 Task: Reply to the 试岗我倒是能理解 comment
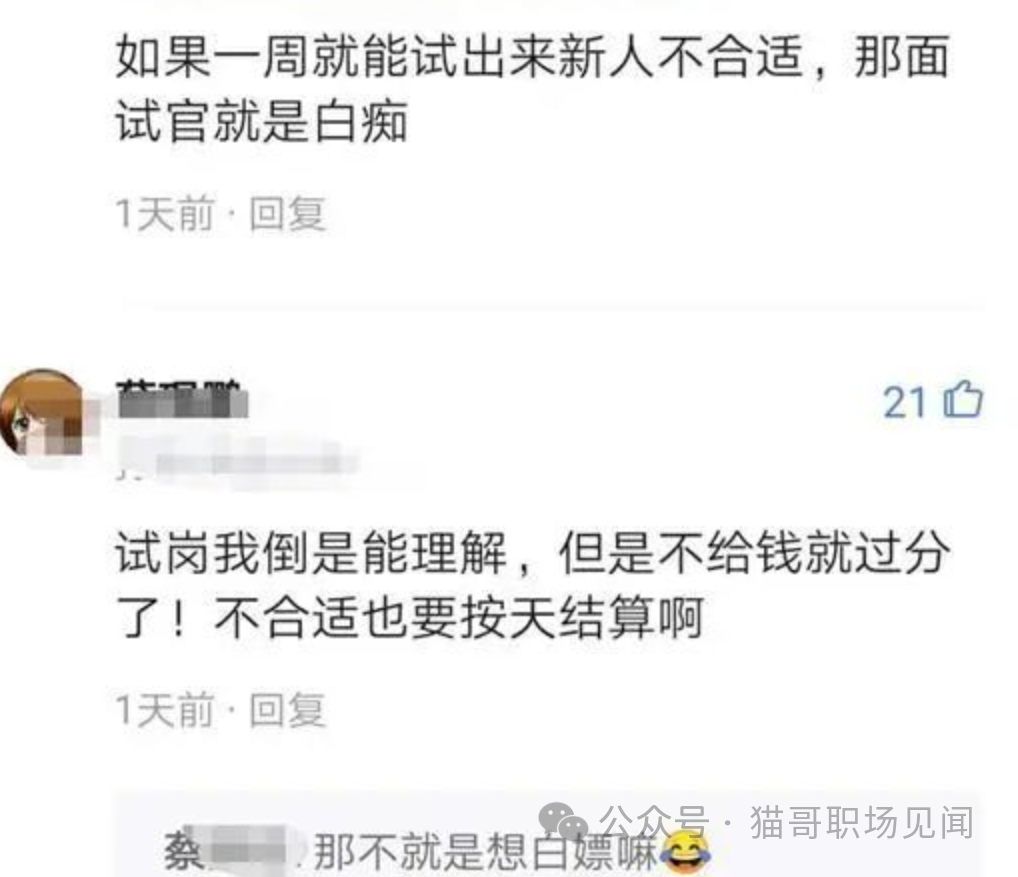[x=287, y=710]
